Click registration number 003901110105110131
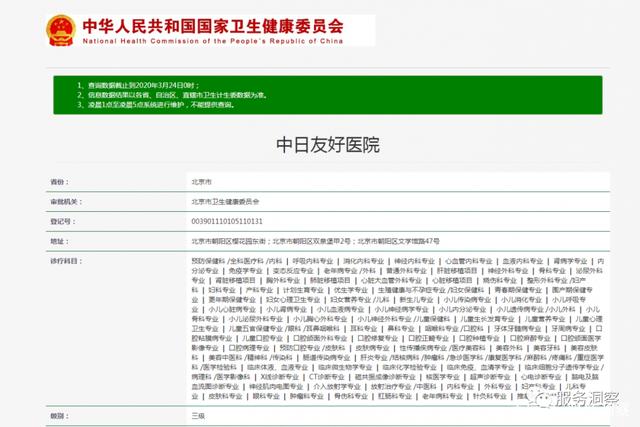The image size is (640, 427). 227,222
